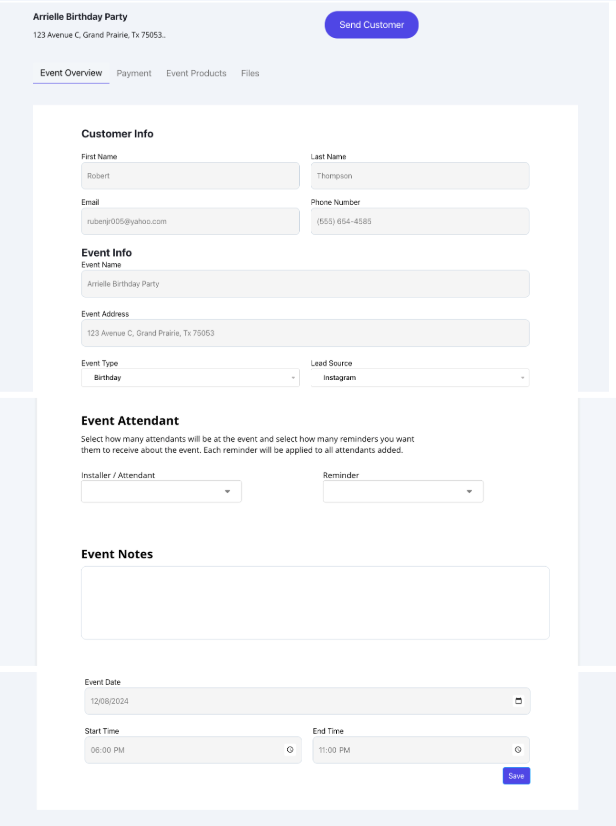Open the Reminder dropdown
The width and height of the screenshot is (616, 826).
403,492
